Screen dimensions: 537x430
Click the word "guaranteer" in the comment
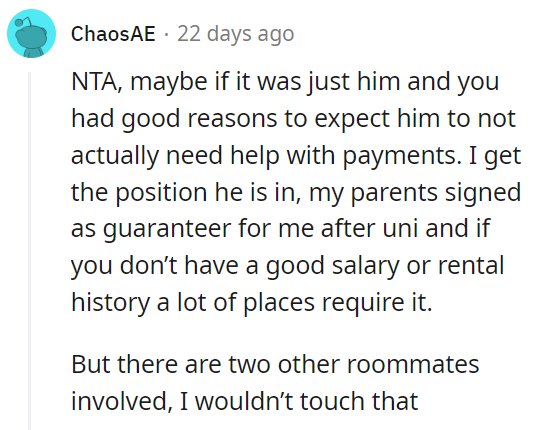(x=167, y=229)
